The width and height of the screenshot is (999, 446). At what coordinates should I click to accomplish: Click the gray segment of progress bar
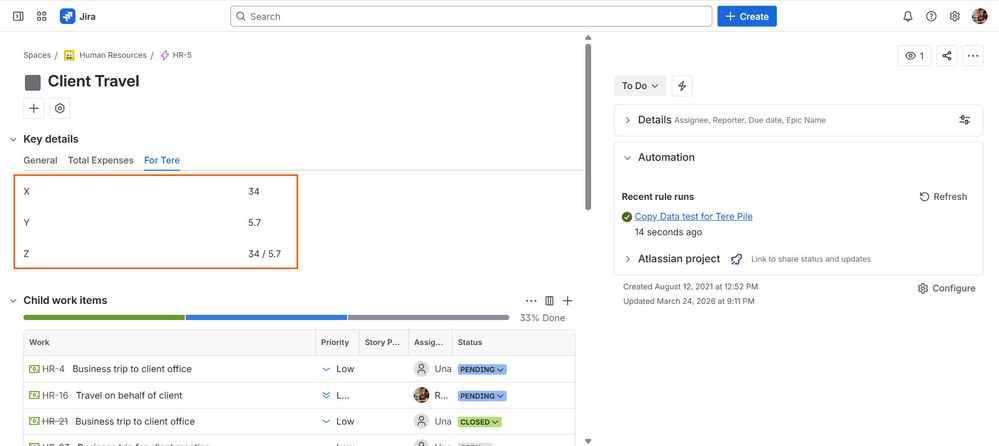coord(428,317)
